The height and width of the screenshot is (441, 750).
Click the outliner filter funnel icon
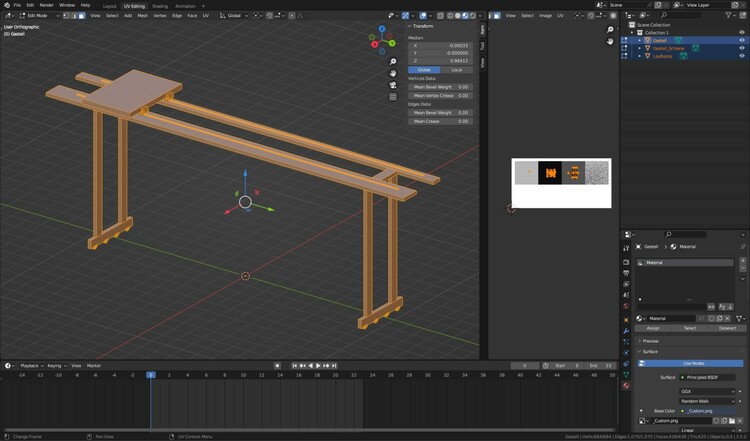pos(728,15)
